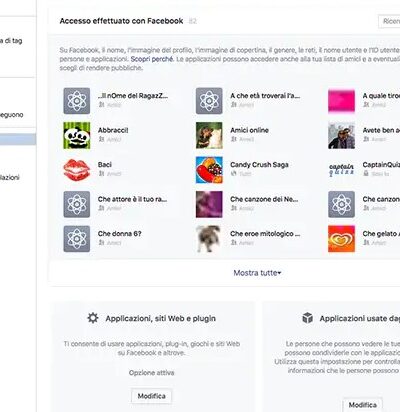Open the 'Che eroe mitologico ...' app name
The width and height of the screenshot is (400, 412).
pos(265,234)
